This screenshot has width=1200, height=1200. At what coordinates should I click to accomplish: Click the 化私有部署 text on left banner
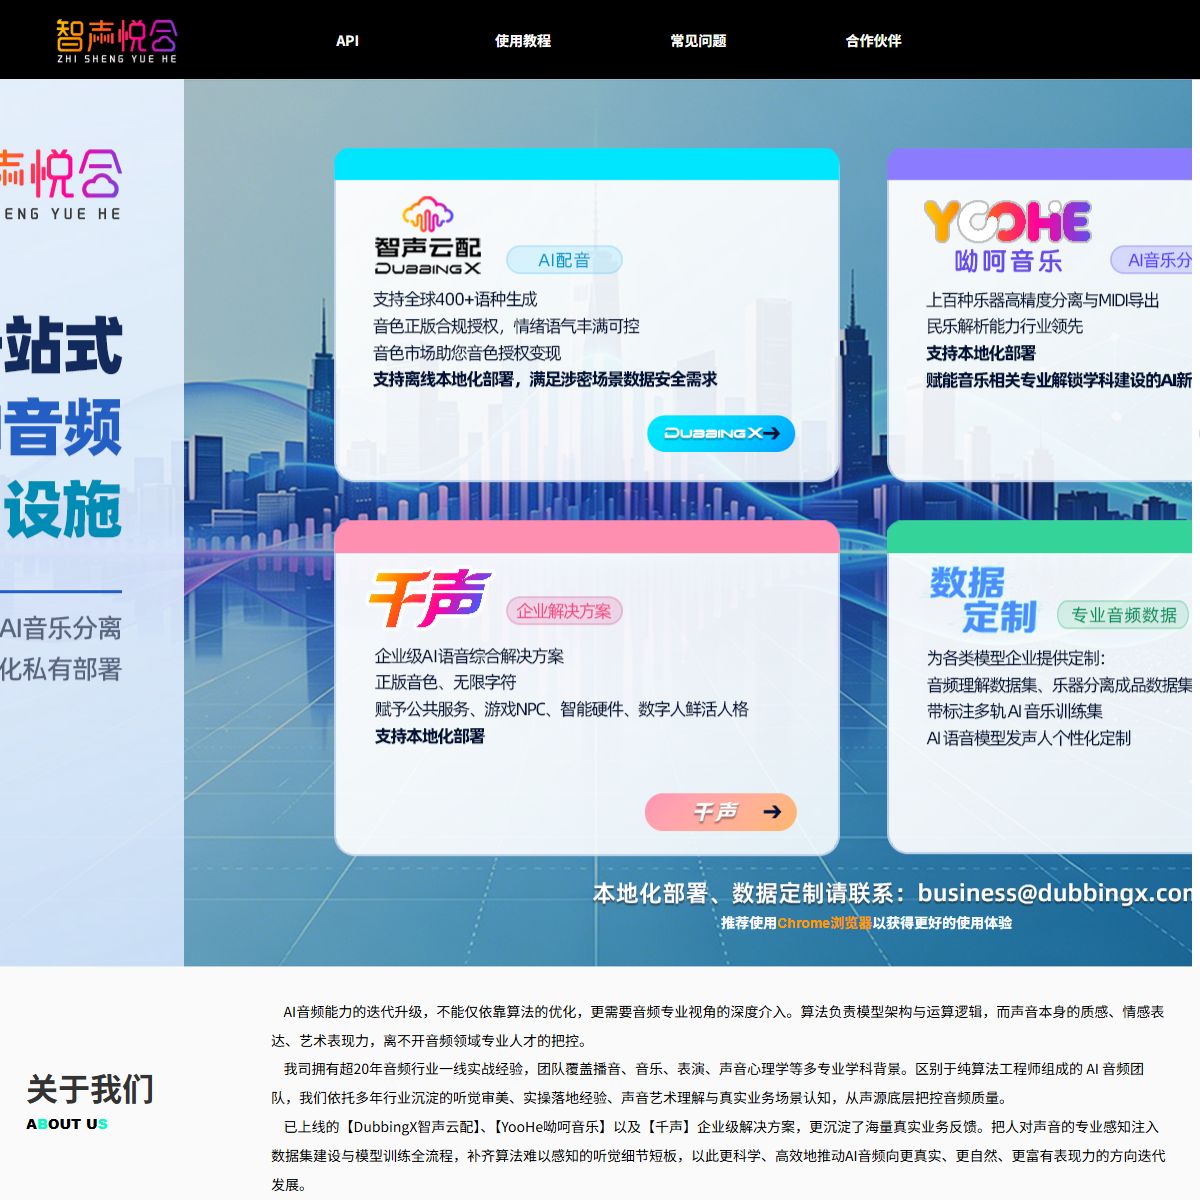point(61,669)
